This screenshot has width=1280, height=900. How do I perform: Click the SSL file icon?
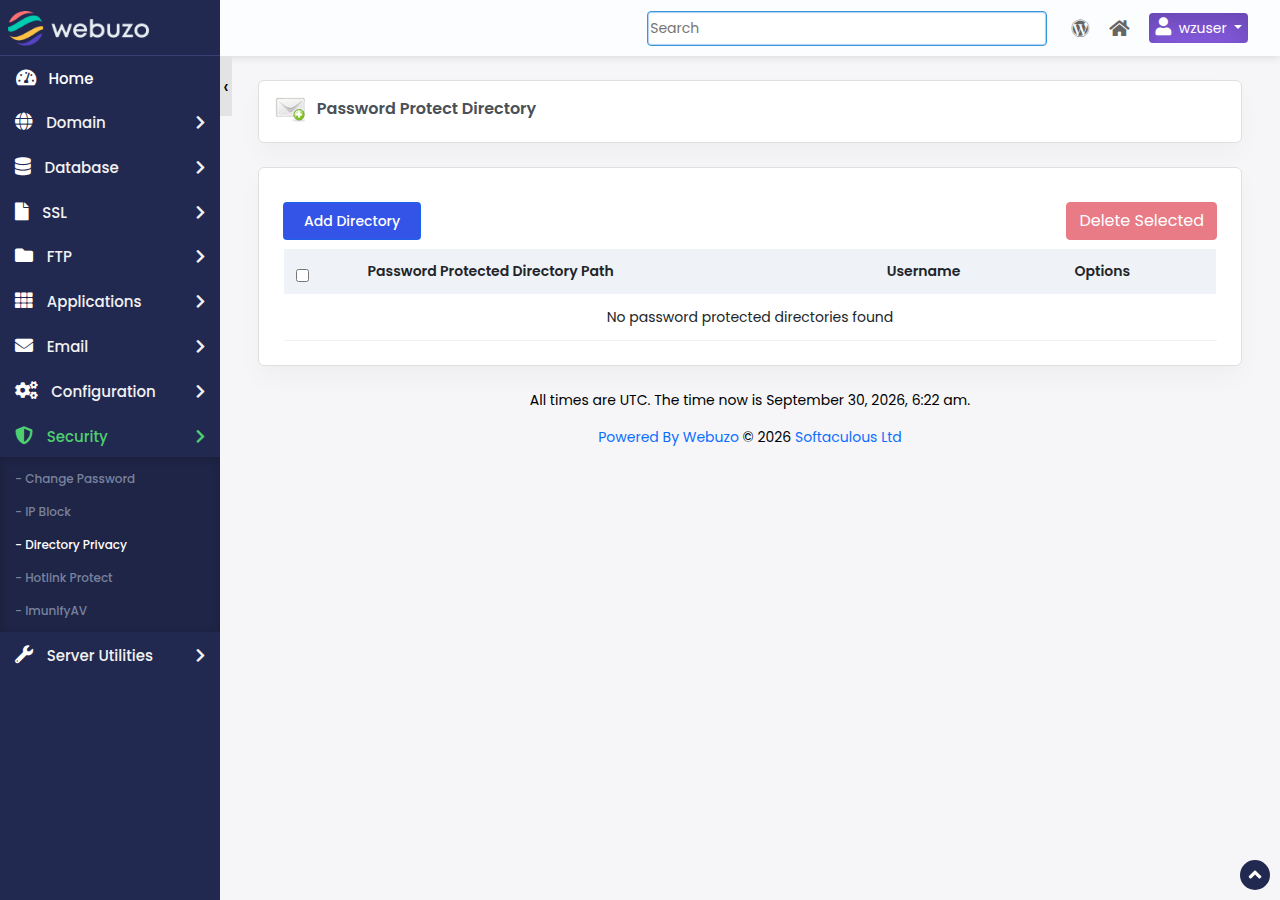pos(22,212)
